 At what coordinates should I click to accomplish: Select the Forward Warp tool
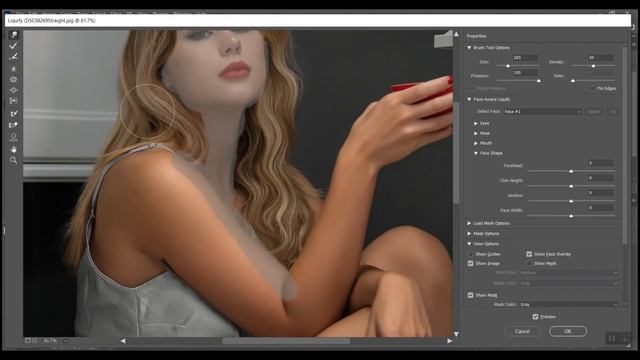[13, 35]
